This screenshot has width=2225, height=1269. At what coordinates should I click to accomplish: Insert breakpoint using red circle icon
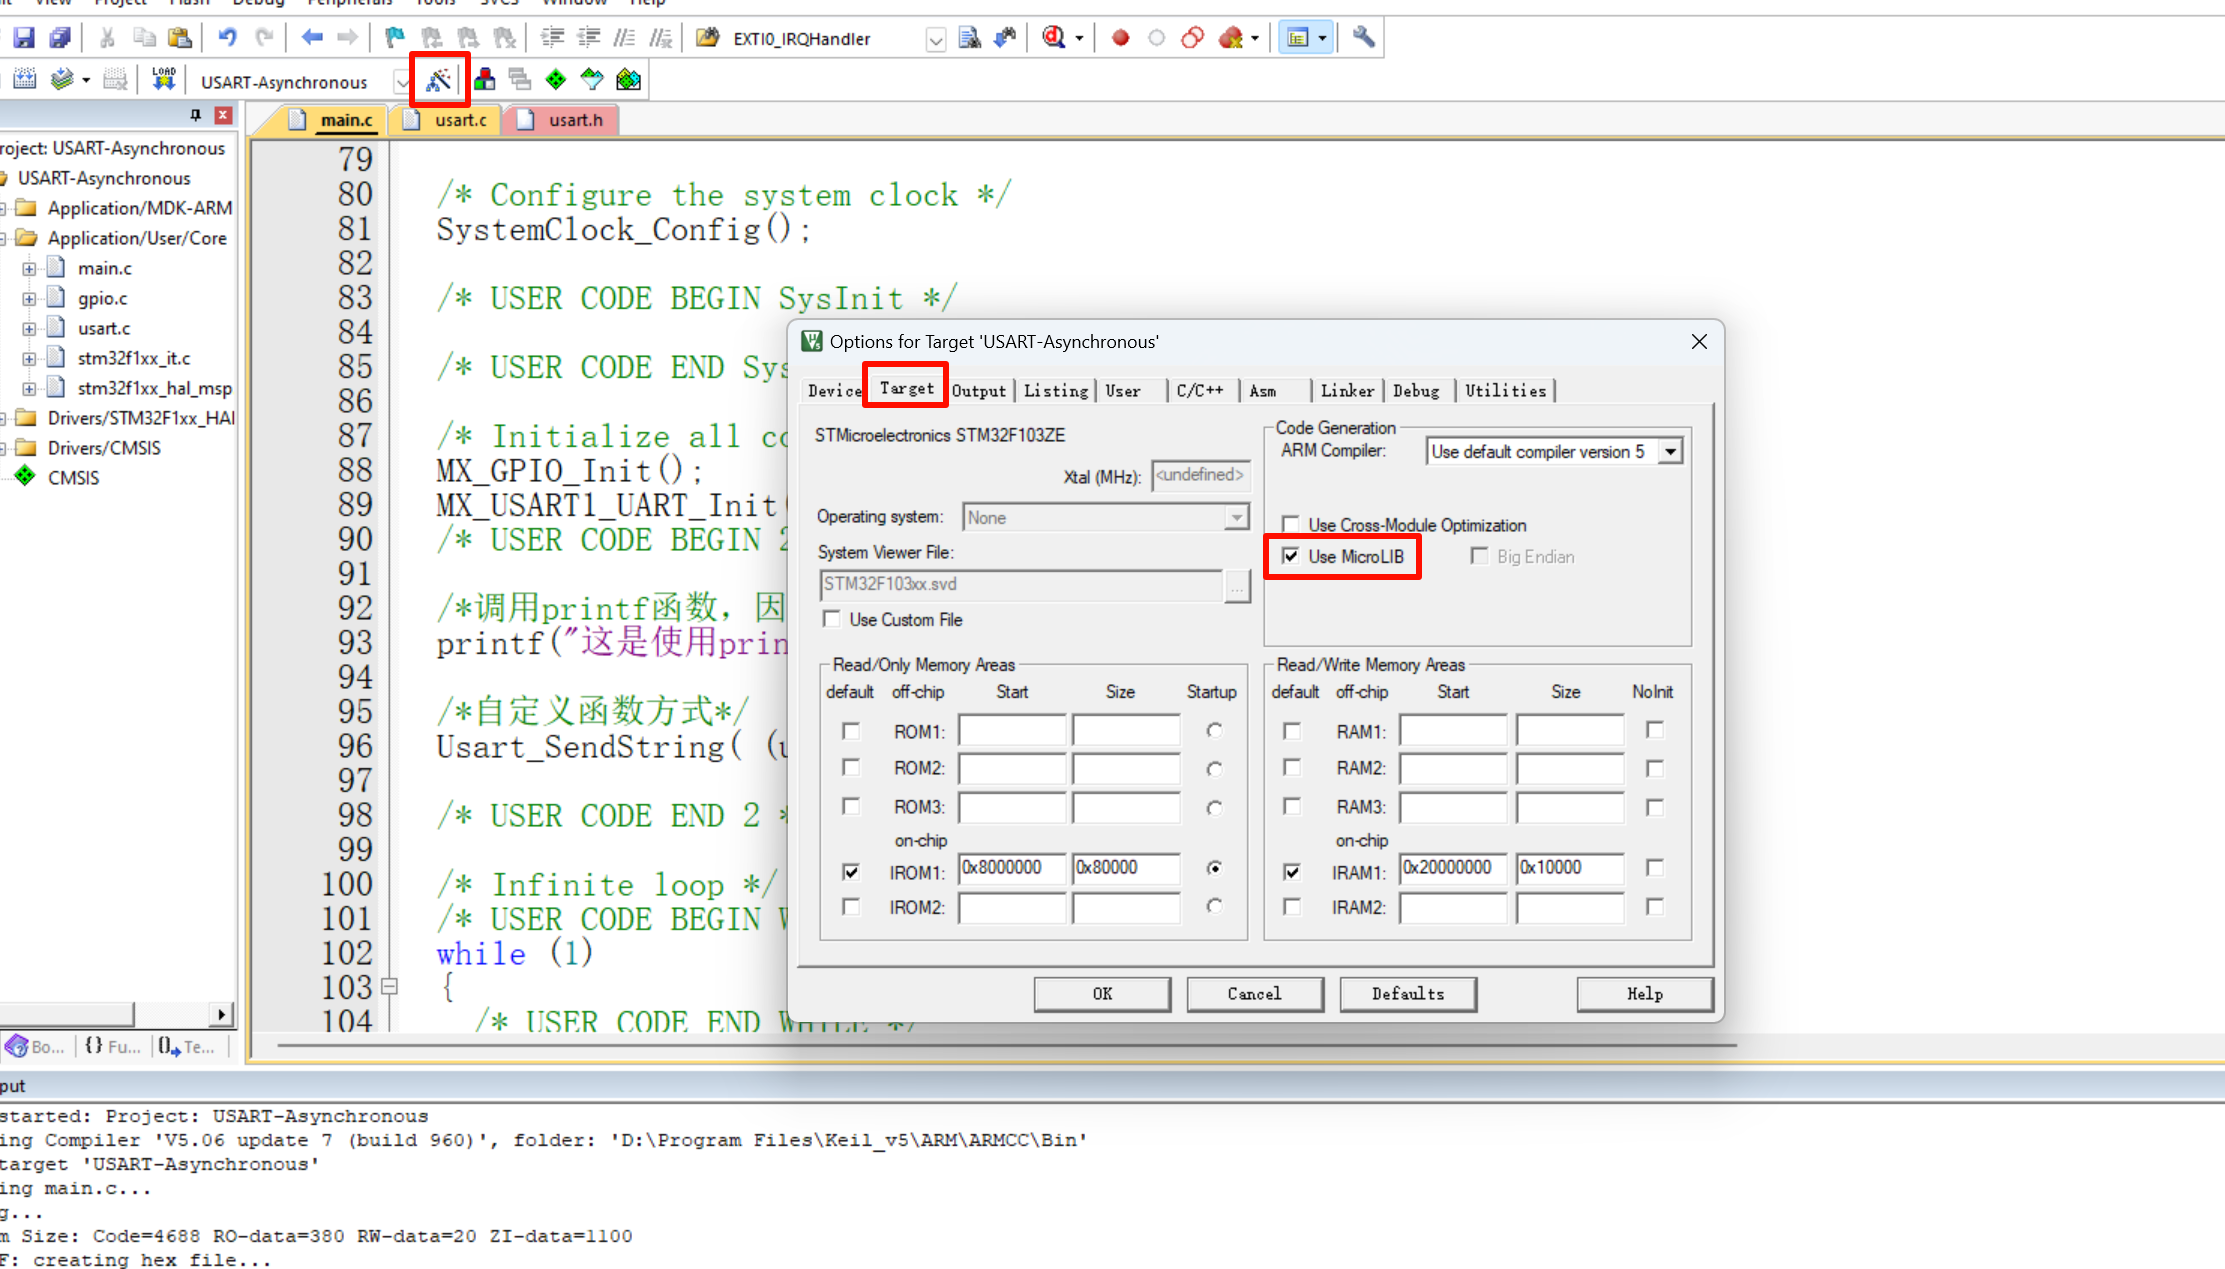pyautogui.click(x=1120, y=38)
